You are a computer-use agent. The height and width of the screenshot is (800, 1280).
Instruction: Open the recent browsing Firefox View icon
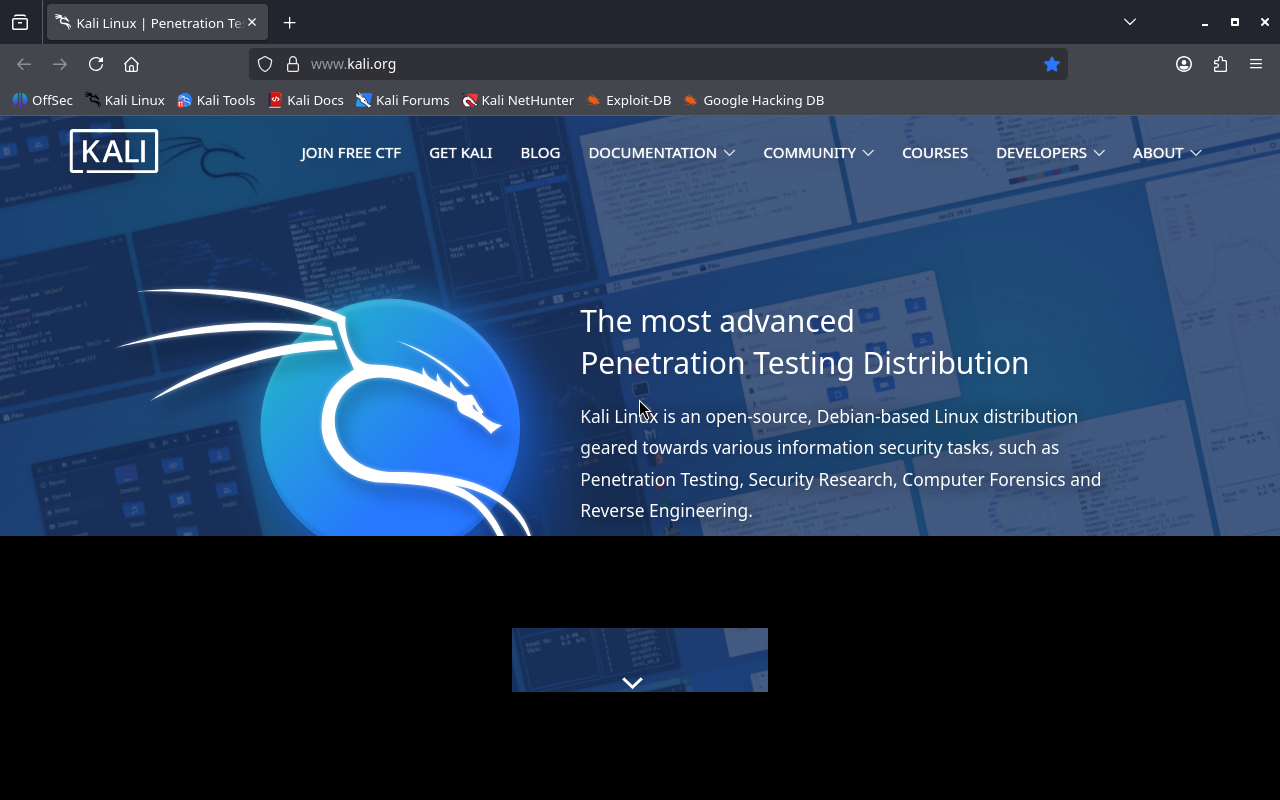pyautogui.click(x=20, y=22)
